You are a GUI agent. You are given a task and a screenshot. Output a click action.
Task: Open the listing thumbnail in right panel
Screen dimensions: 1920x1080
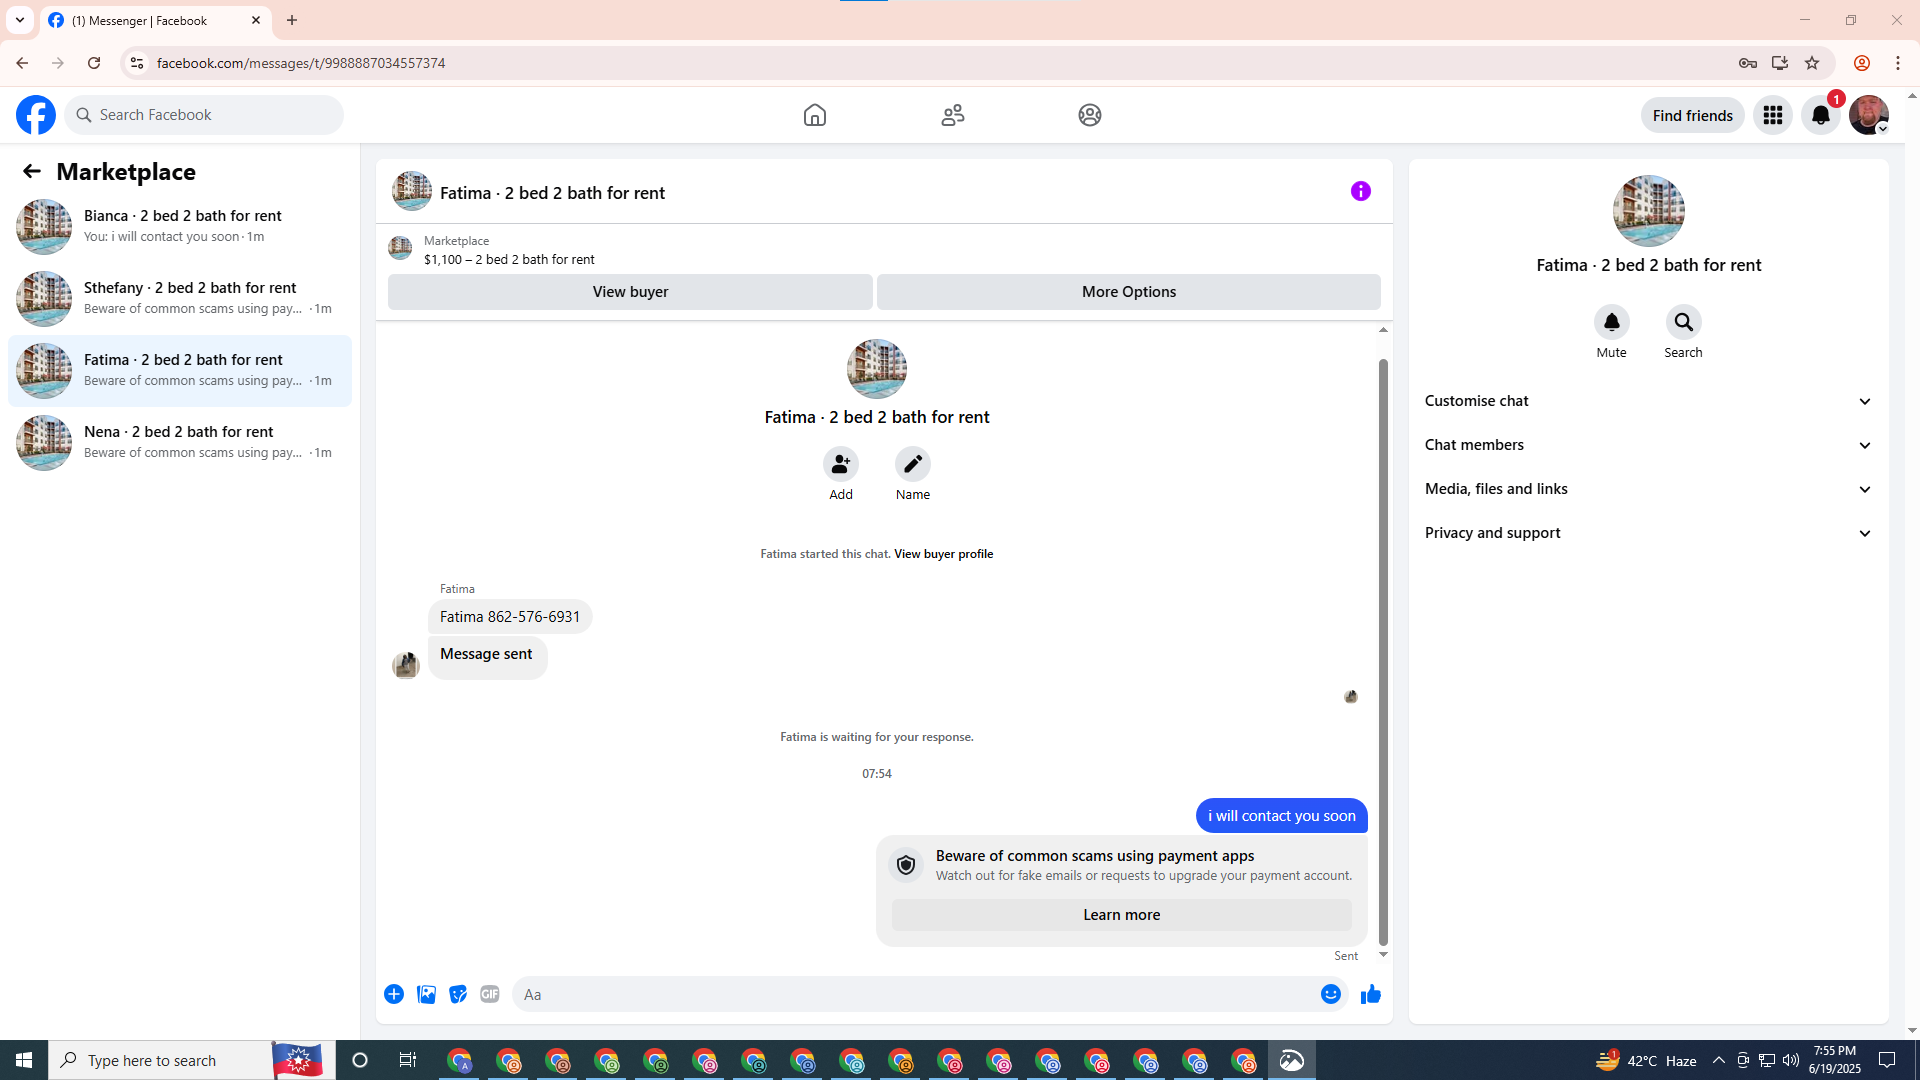coord(1648,211)
